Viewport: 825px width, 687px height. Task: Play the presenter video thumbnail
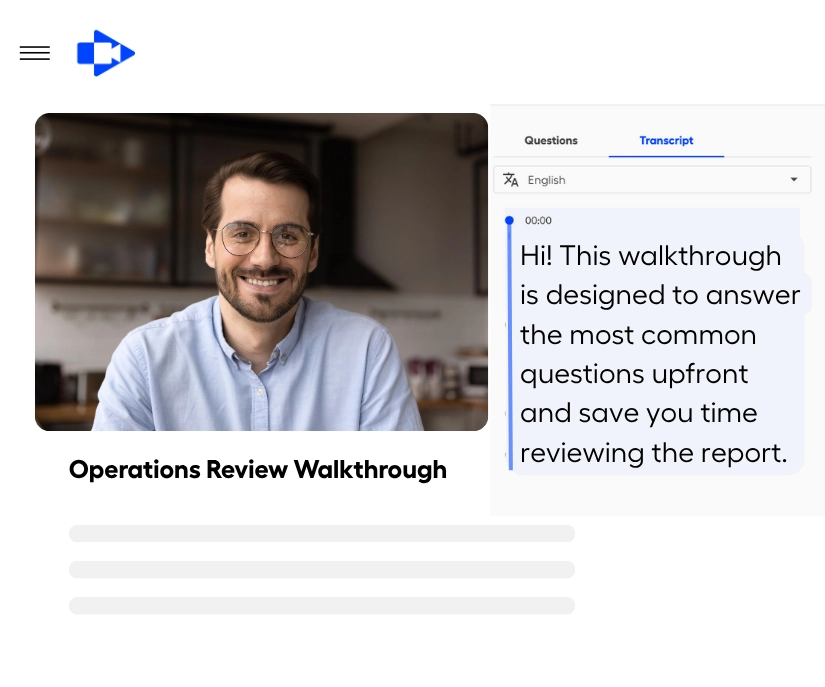point(261,272)
